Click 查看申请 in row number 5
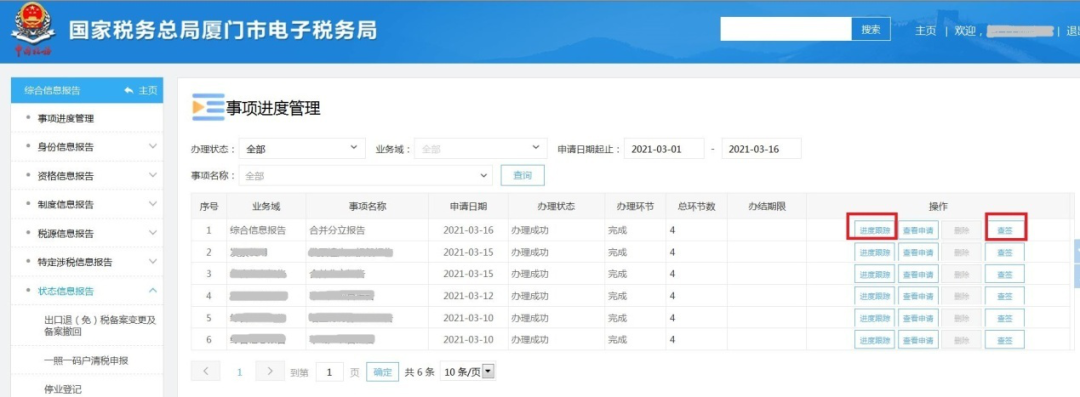This screenshot has height=397, width=1080. [x=918, y=318]
